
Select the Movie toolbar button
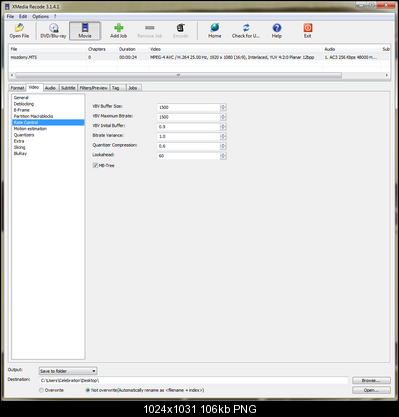(85, 31)
